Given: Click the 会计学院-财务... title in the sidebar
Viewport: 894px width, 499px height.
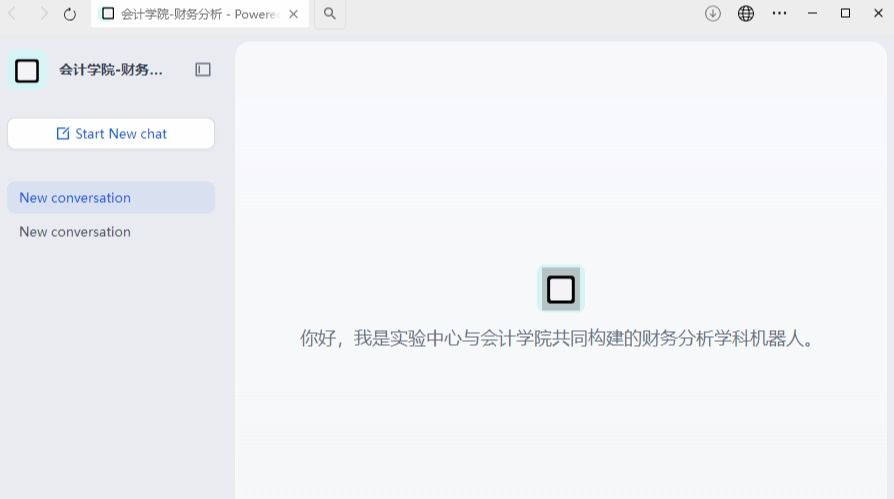Looking at the screenshot, I should [x=110, y=70].
